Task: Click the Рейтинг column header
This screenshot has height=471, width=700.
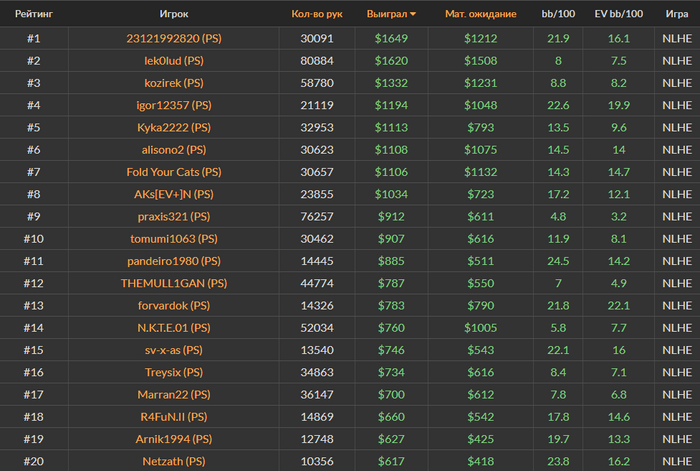Action: [x=33, y=14]
